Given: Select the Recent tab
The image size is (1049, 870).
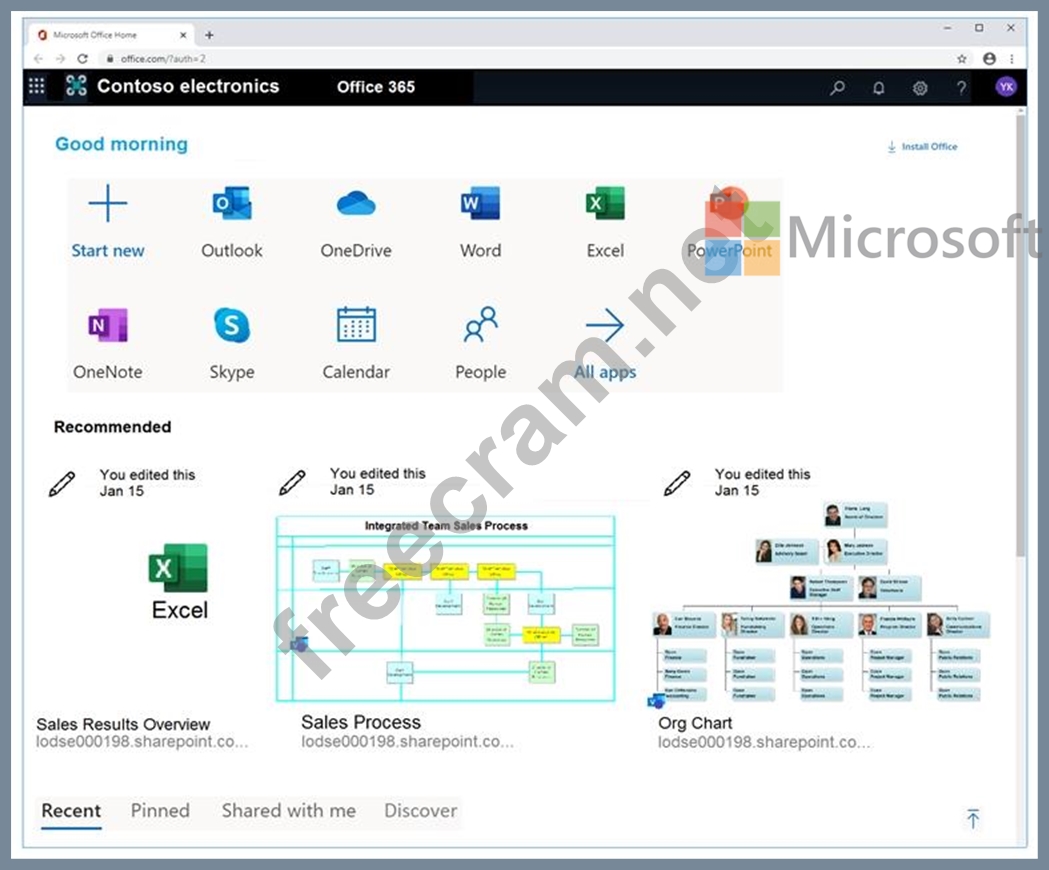Looking at the screenshot, I should pos(71,810).
